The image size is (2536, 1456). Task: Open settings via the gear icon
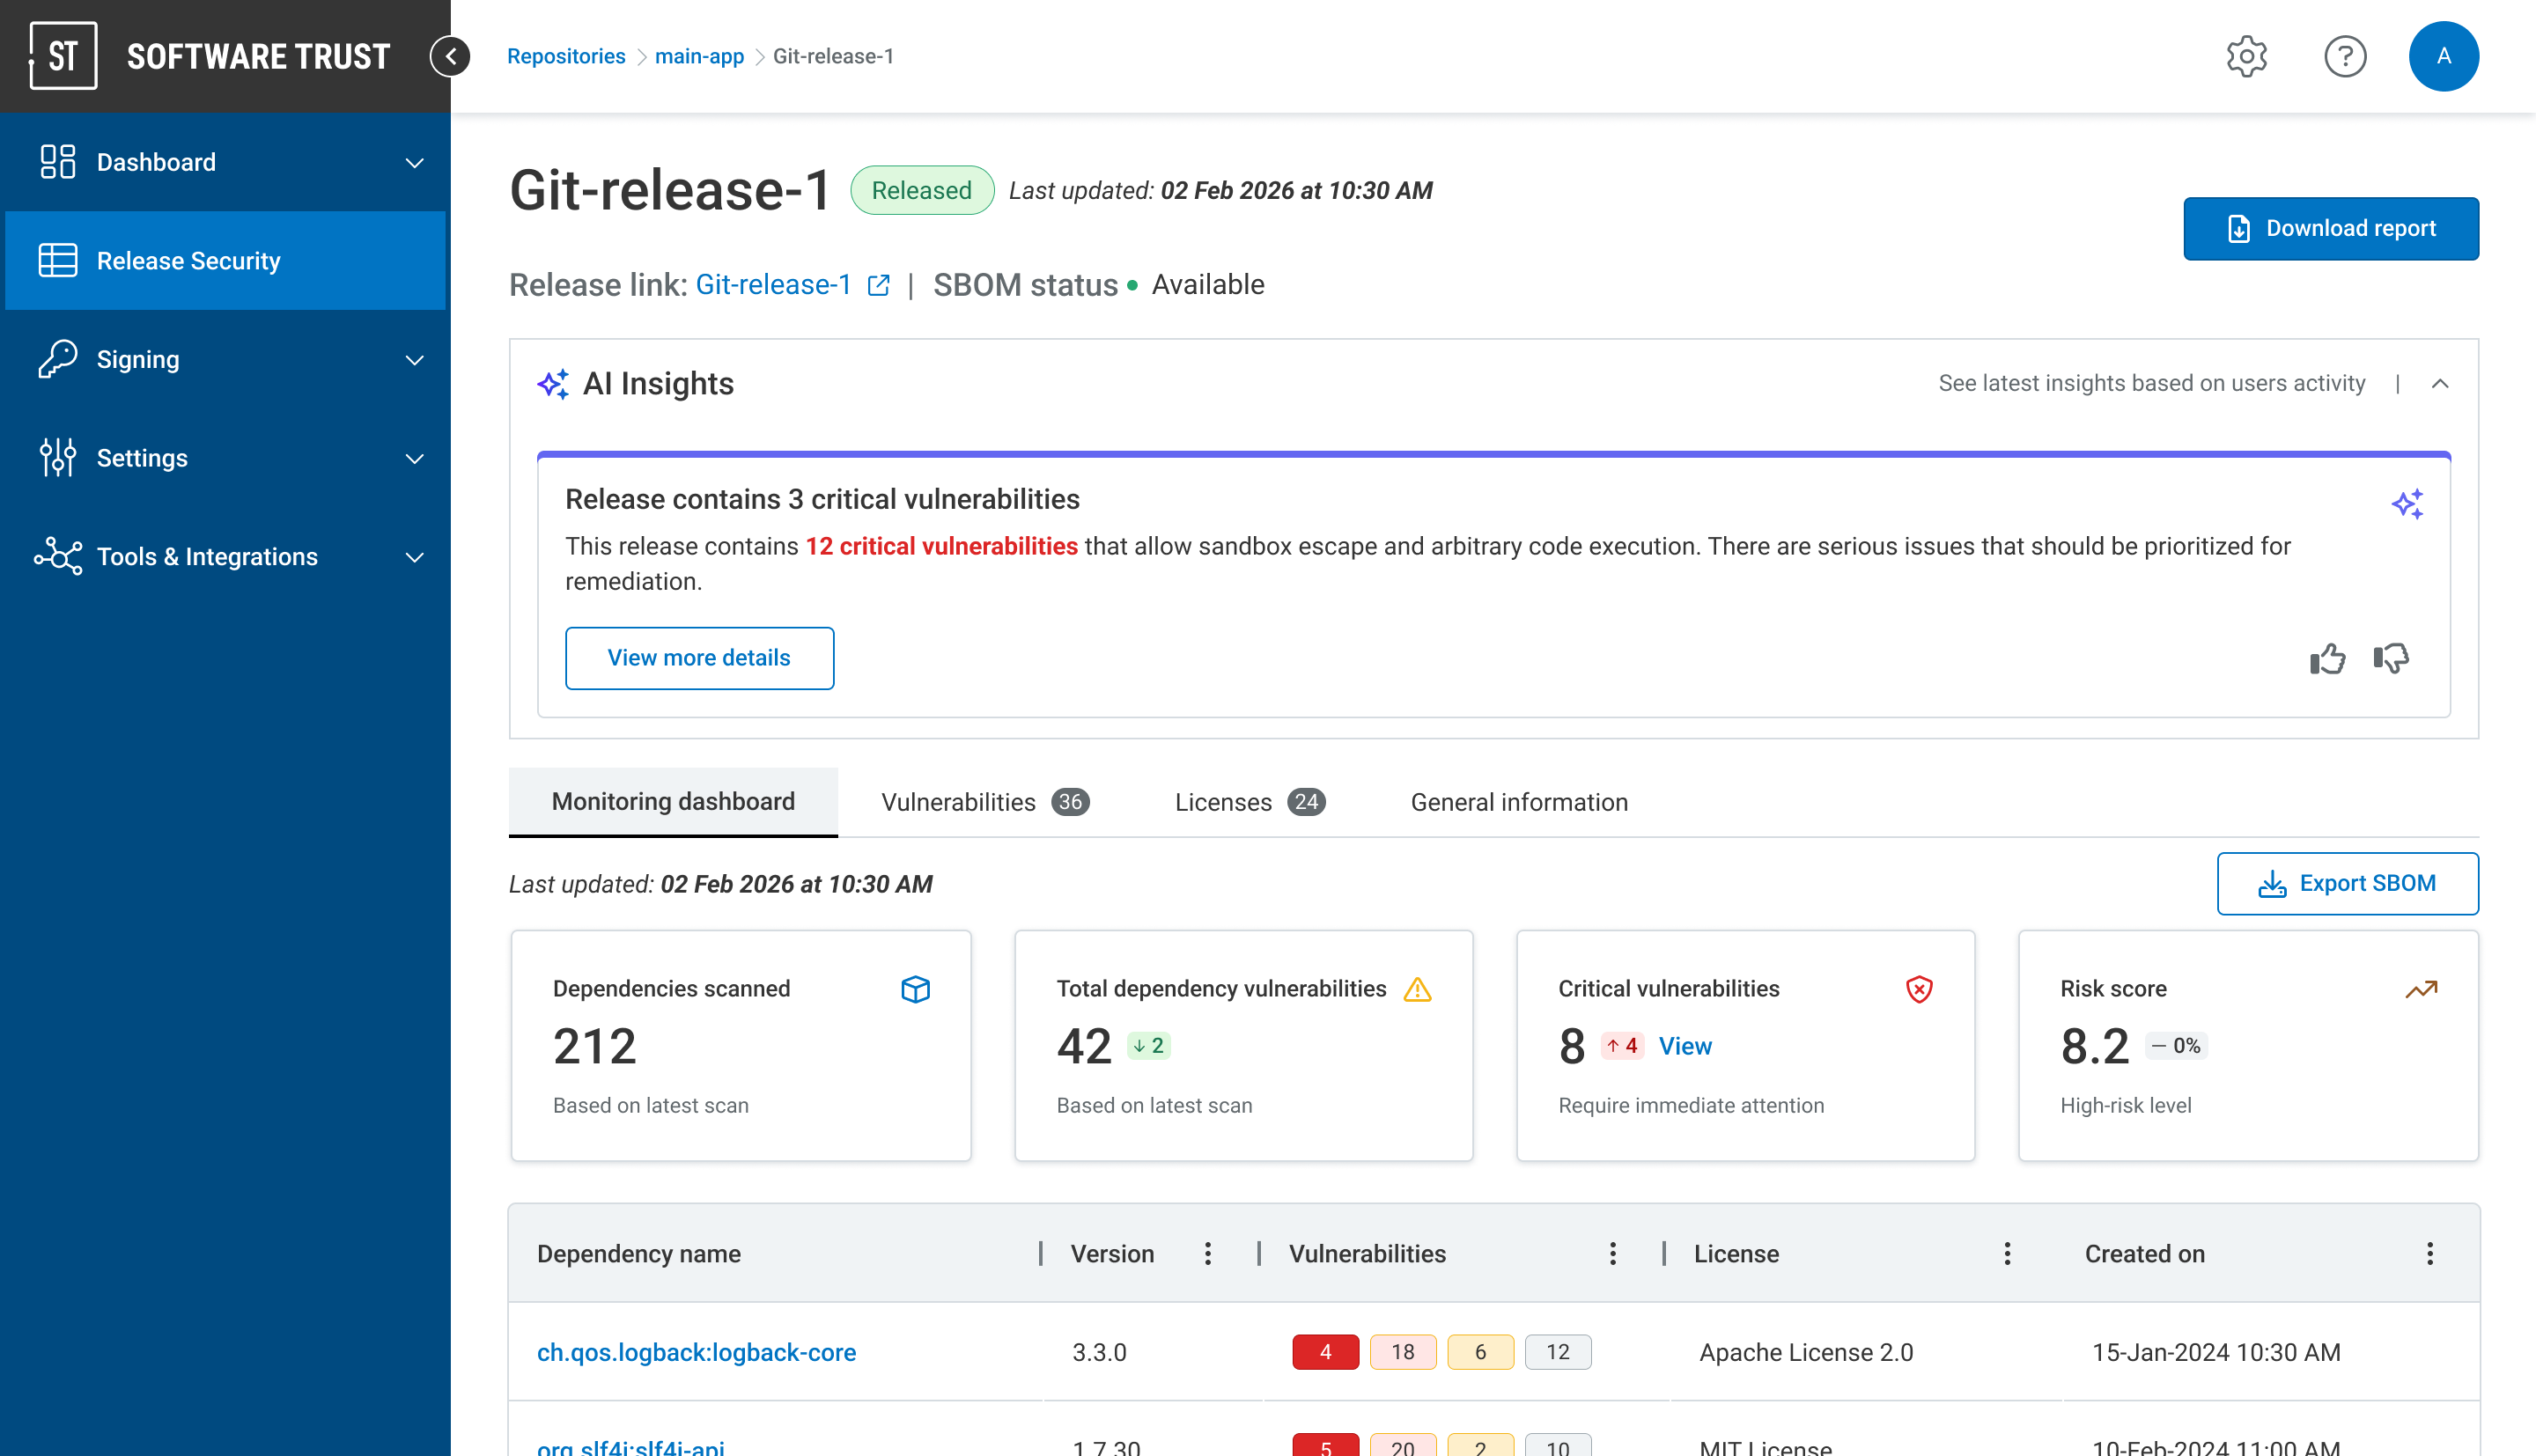[x=2246, y=56]
